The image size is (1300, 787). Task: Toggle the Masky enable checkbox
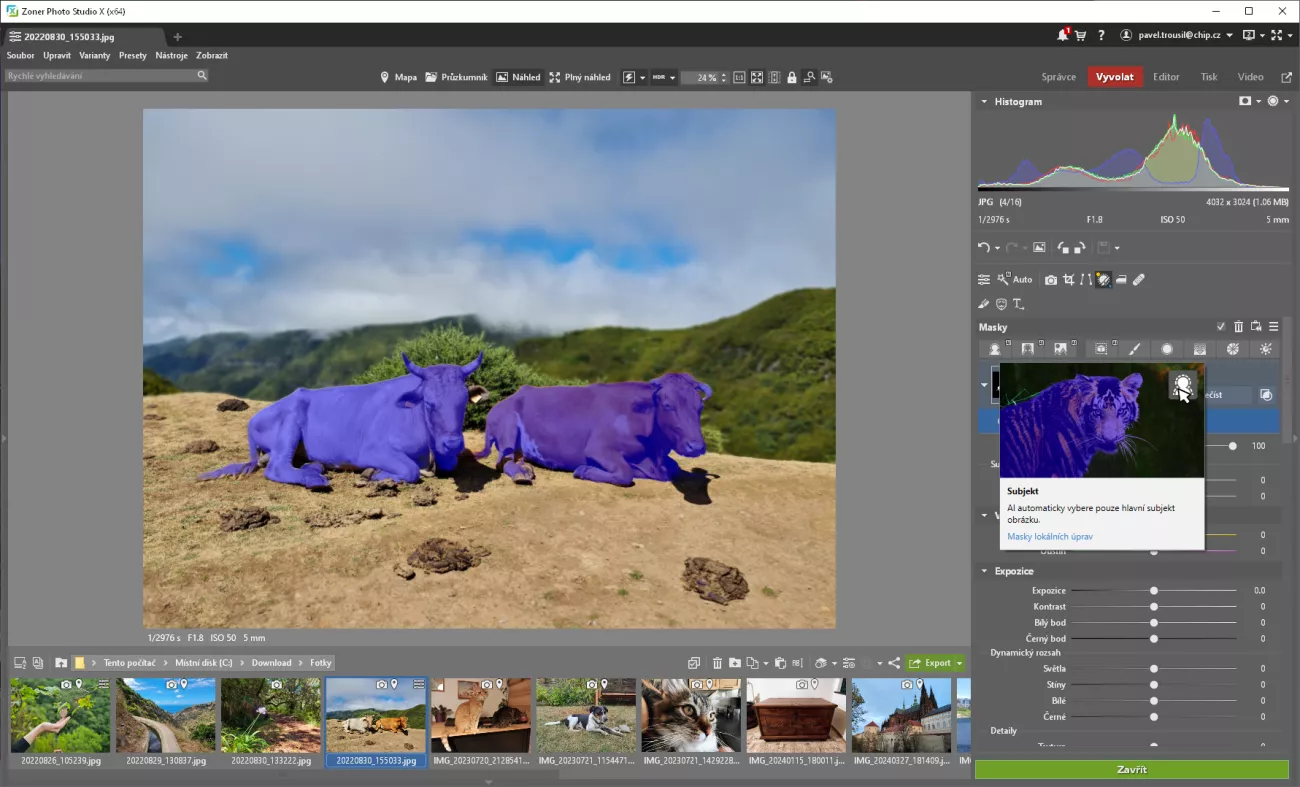tap(1221, 327)
